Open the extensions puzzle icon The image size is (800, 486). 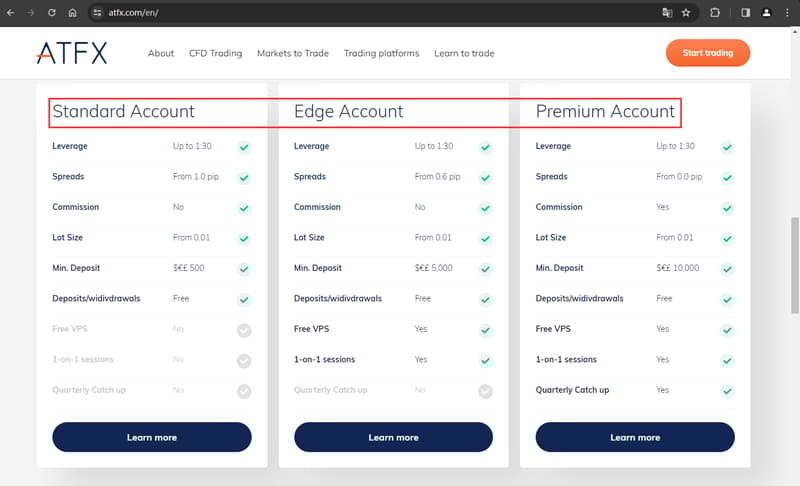tap(715, 13)
